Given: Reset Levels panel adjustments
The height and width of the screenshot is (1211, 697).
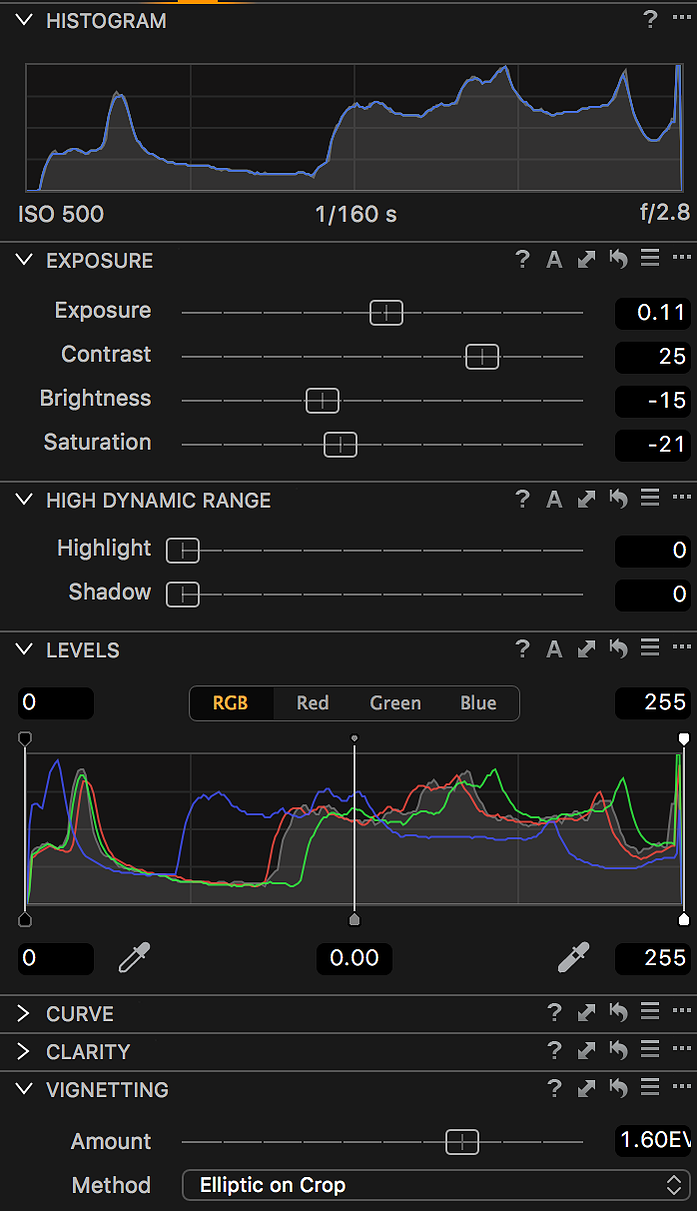Looking at the screenshot, I should pyautogui.click(x=619, y=649).
